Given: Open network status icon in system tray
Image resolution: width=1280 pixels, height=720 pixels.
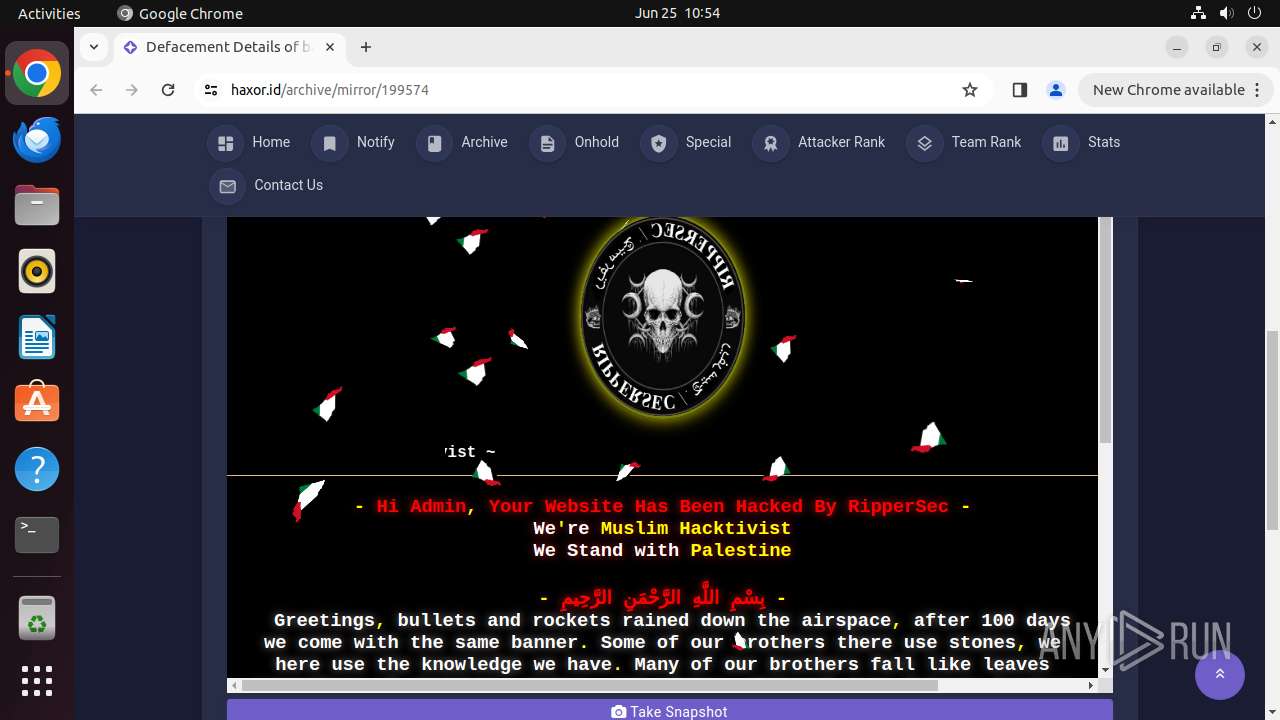Looking at the screenshot, I should pyautogui.click(x=1198, y=13).
